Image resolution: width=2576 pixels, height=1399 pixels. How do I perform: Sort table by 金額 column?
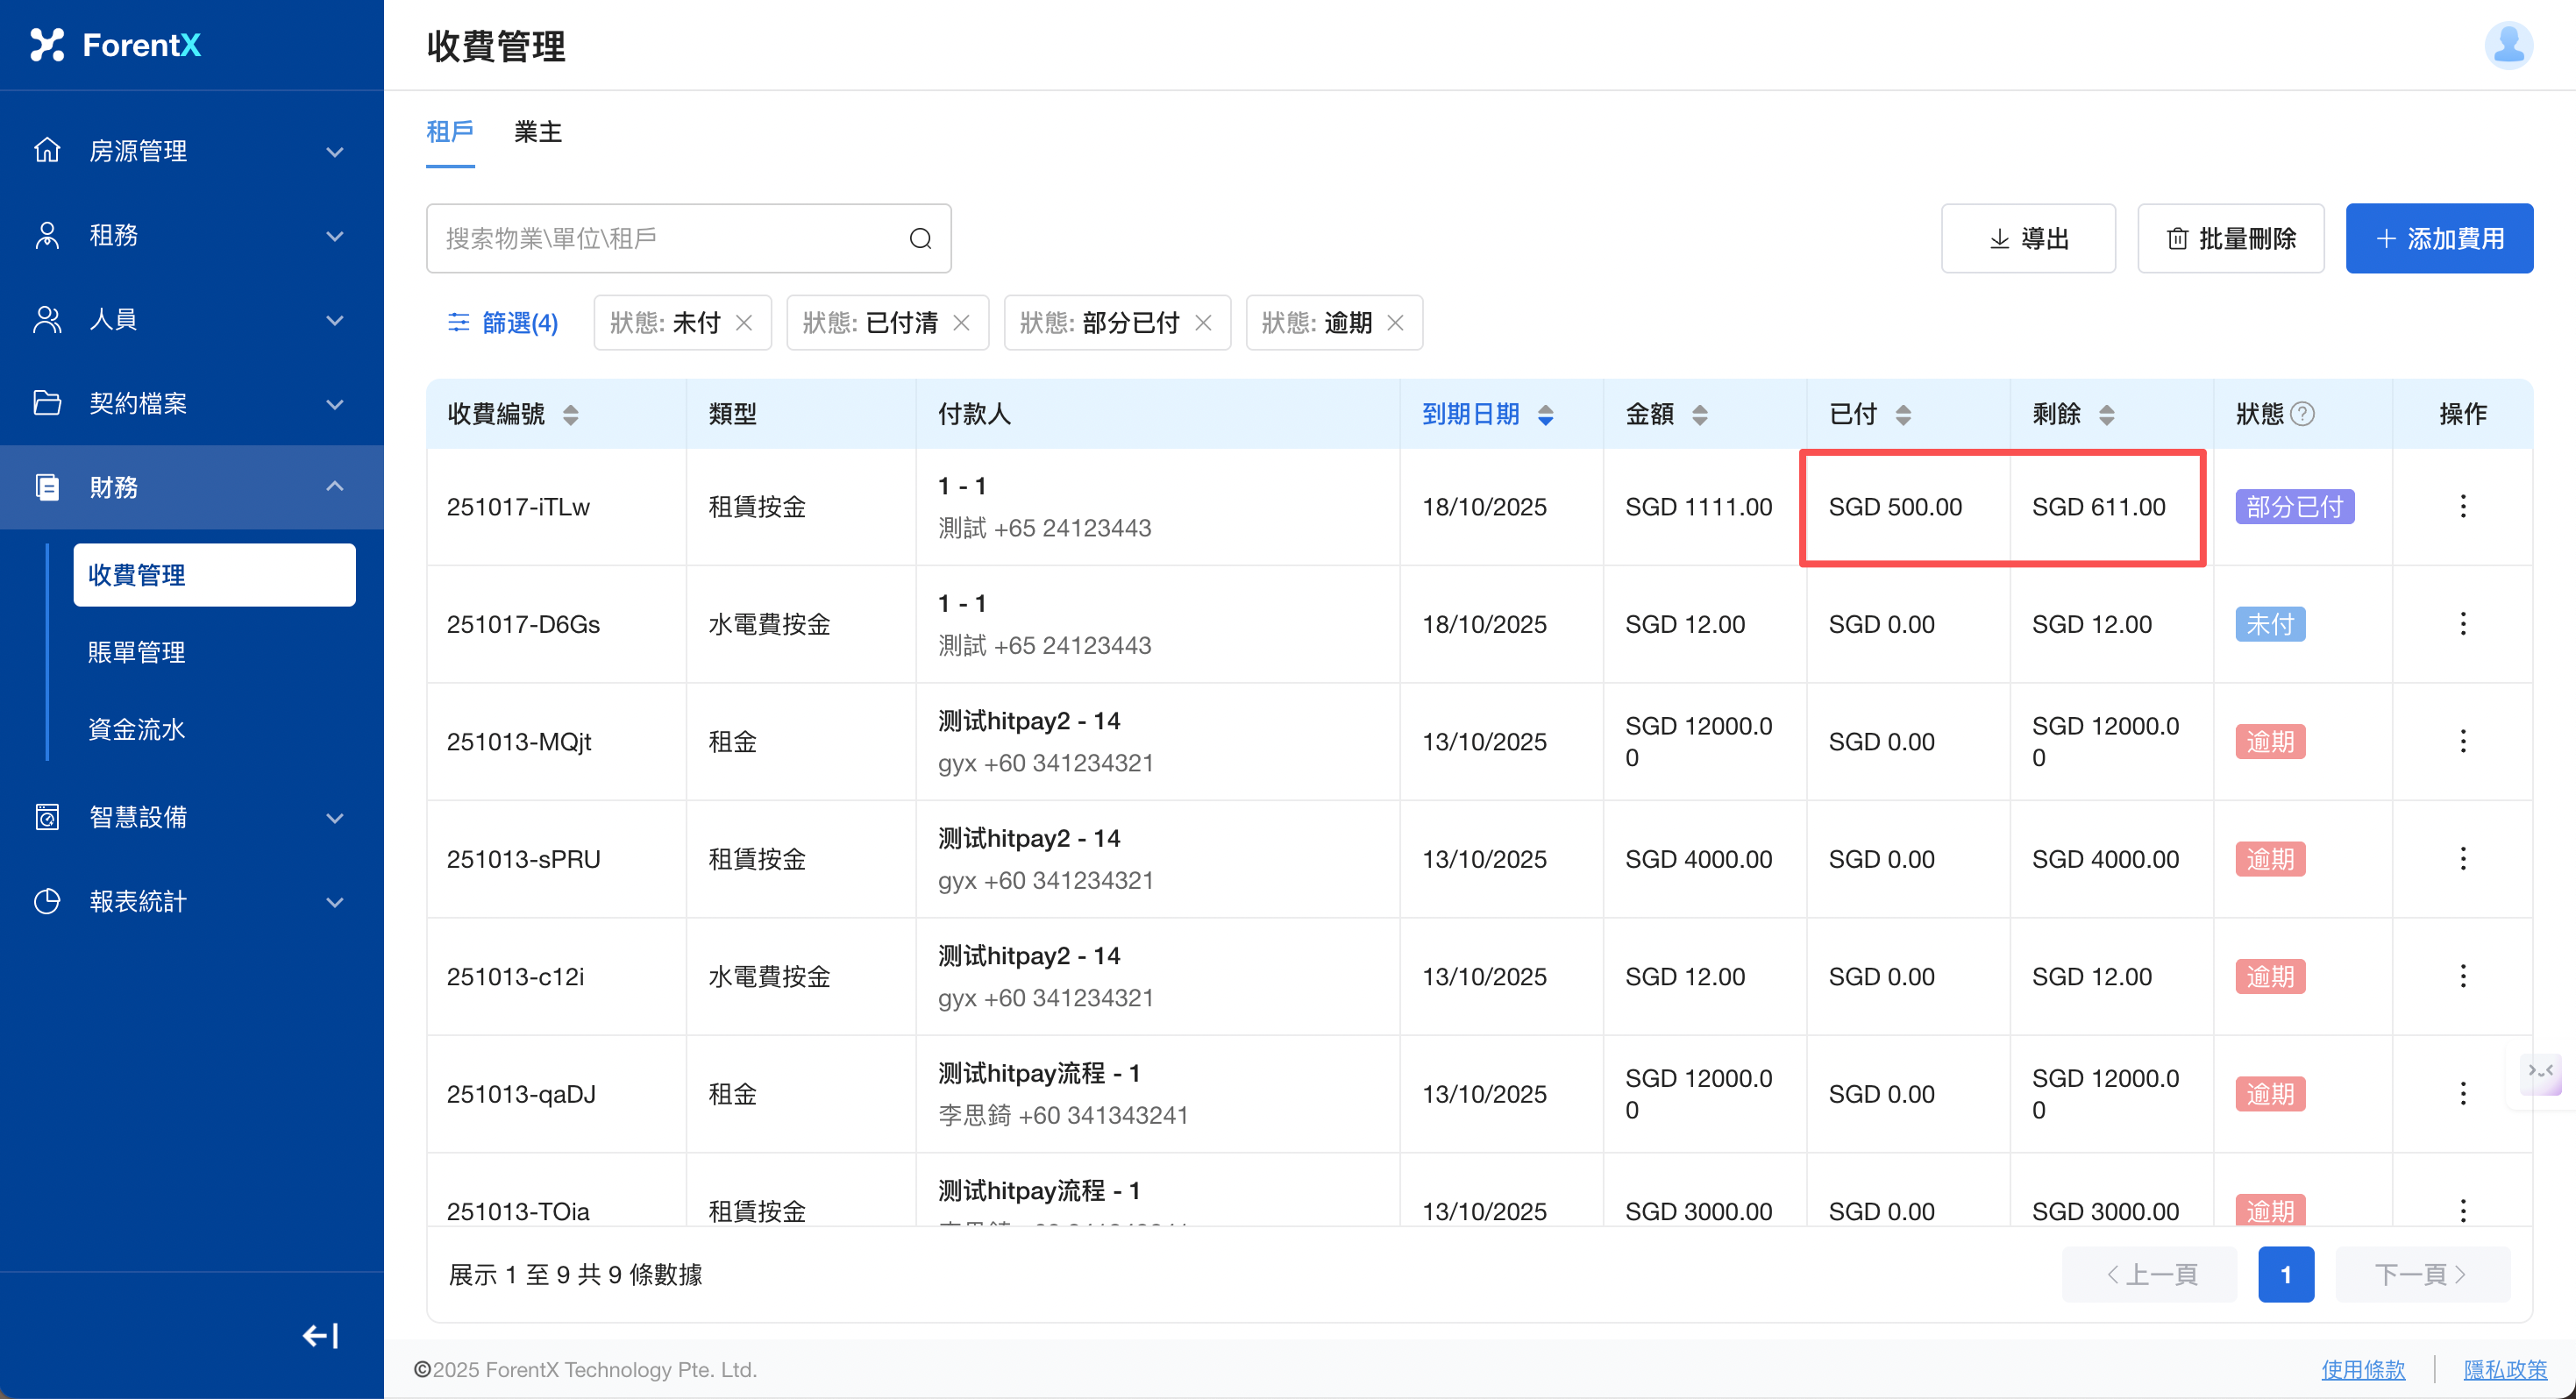tap(1699, 414)
